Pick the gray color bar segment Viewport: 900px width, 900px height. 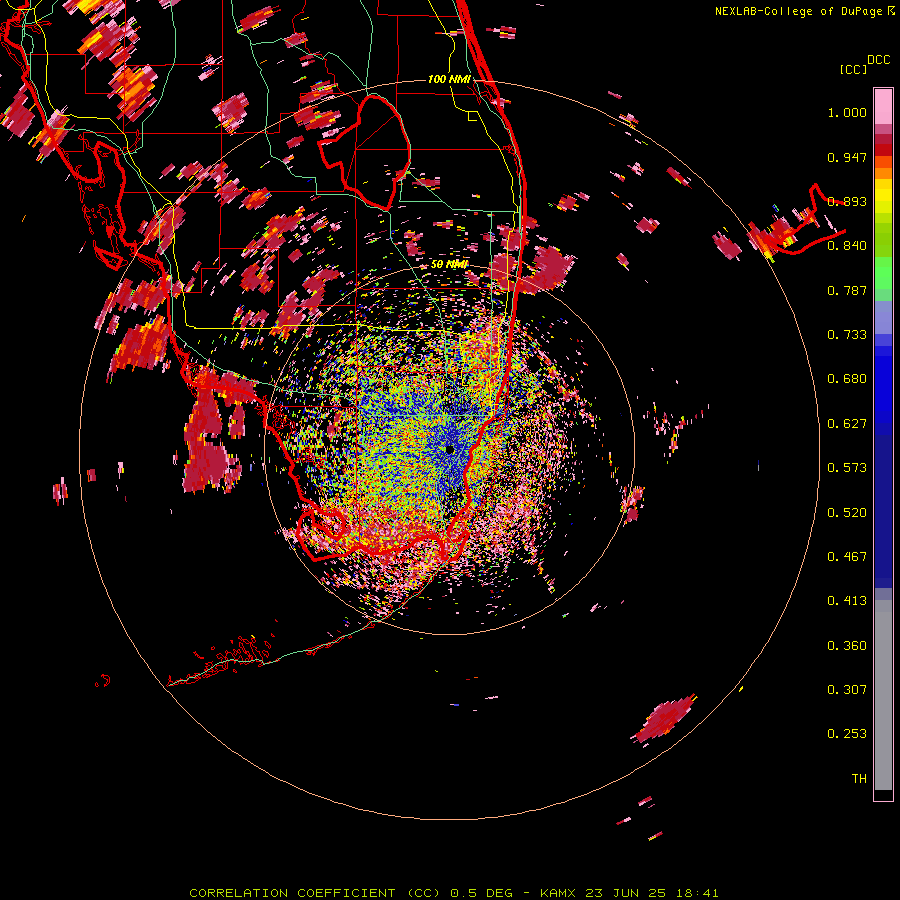883,695
